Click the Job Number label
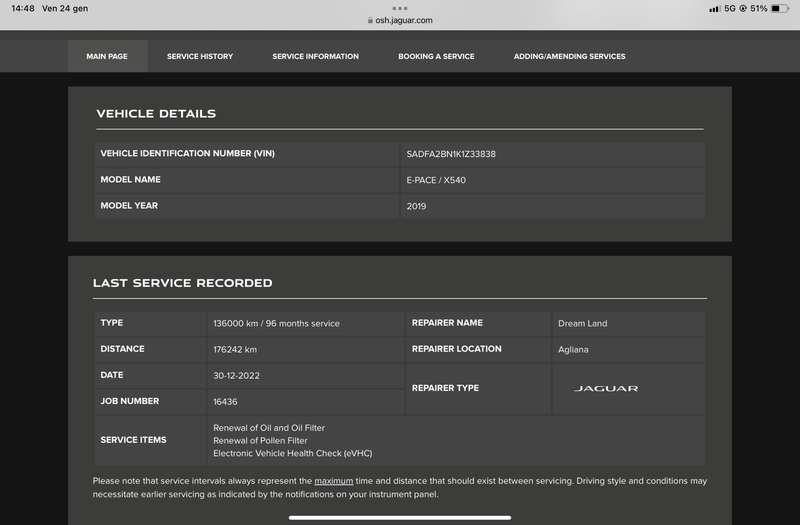This screenshot has width=800, height=525. click(x=130, y=401)
